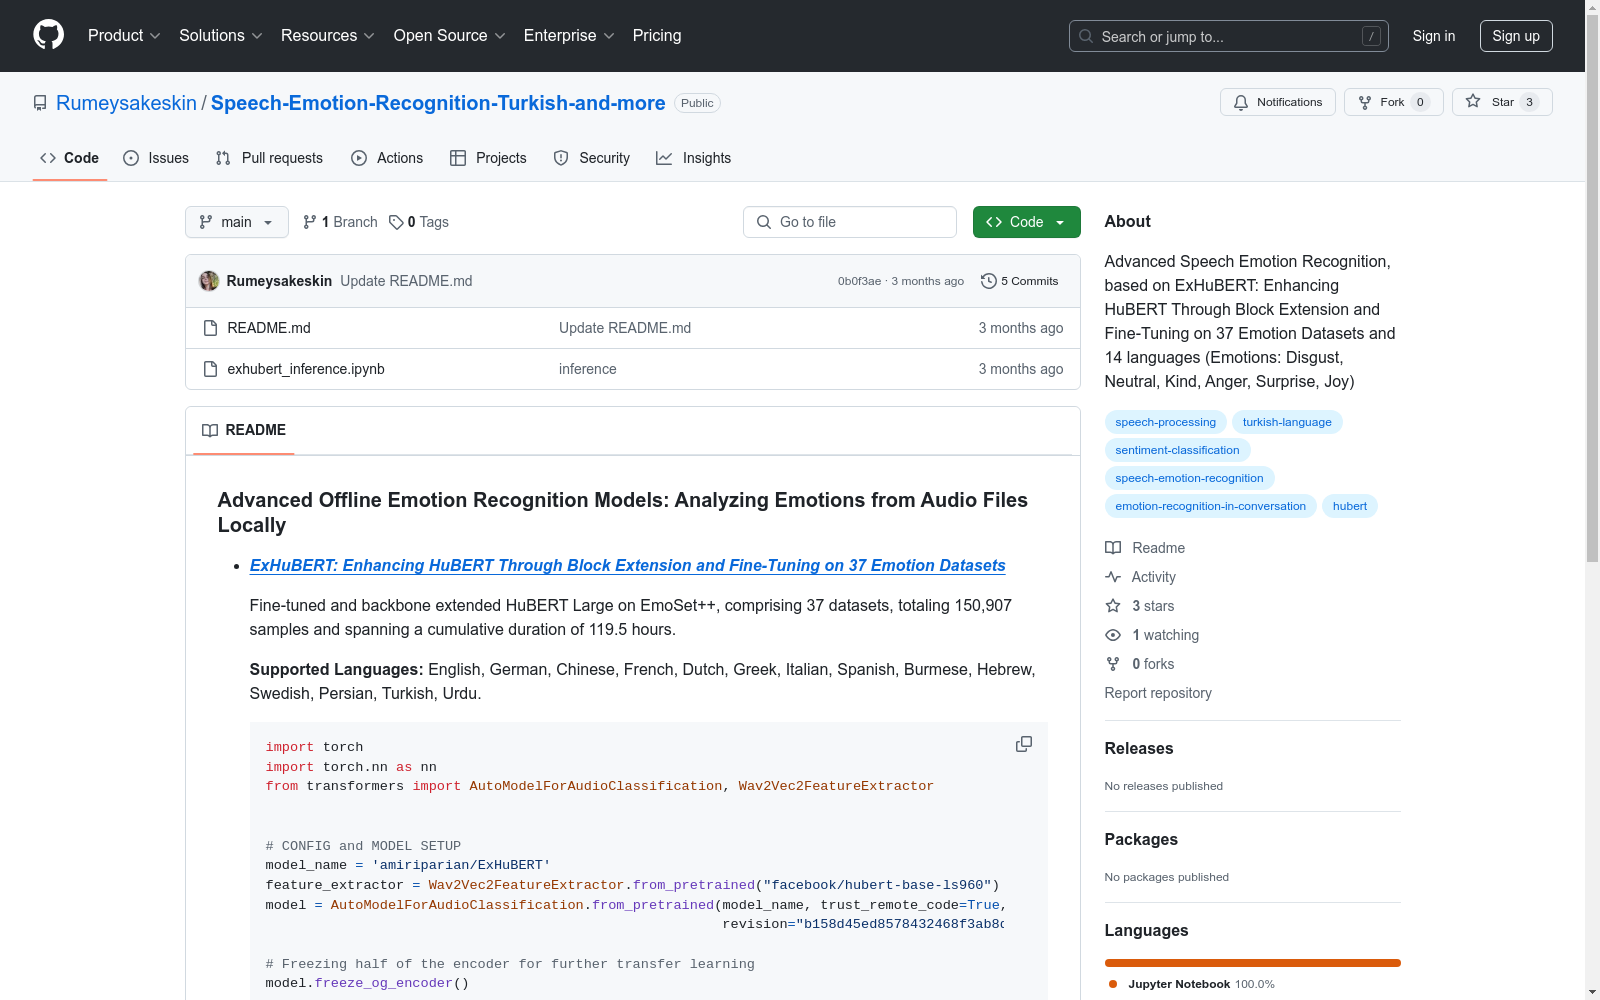Click the Sign up button

tap(1516, 36)
